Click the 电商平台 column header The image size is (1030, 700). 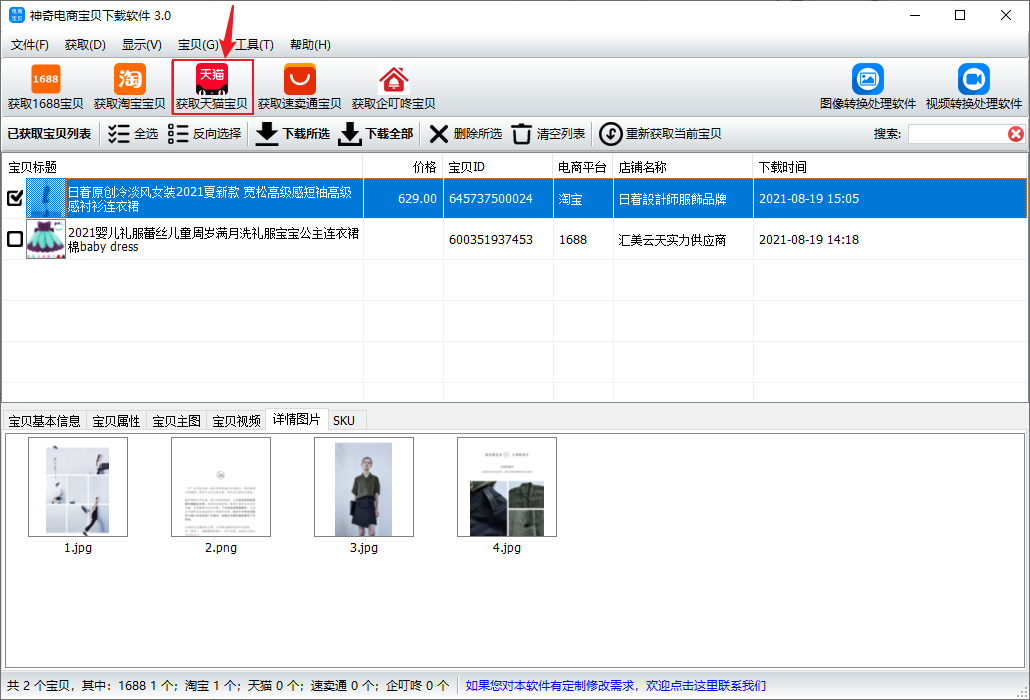coord(583,167)
